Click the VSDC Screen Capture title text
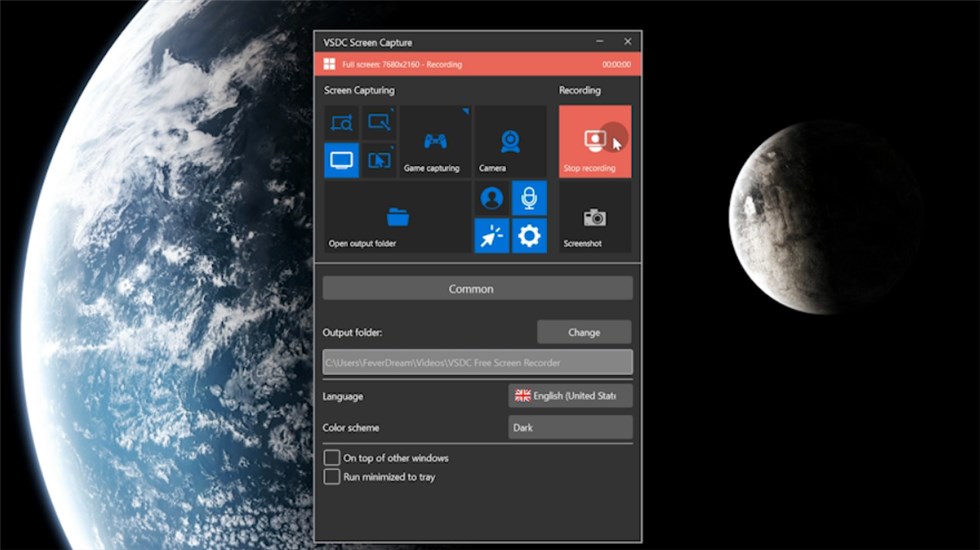 tap(368, 42)
